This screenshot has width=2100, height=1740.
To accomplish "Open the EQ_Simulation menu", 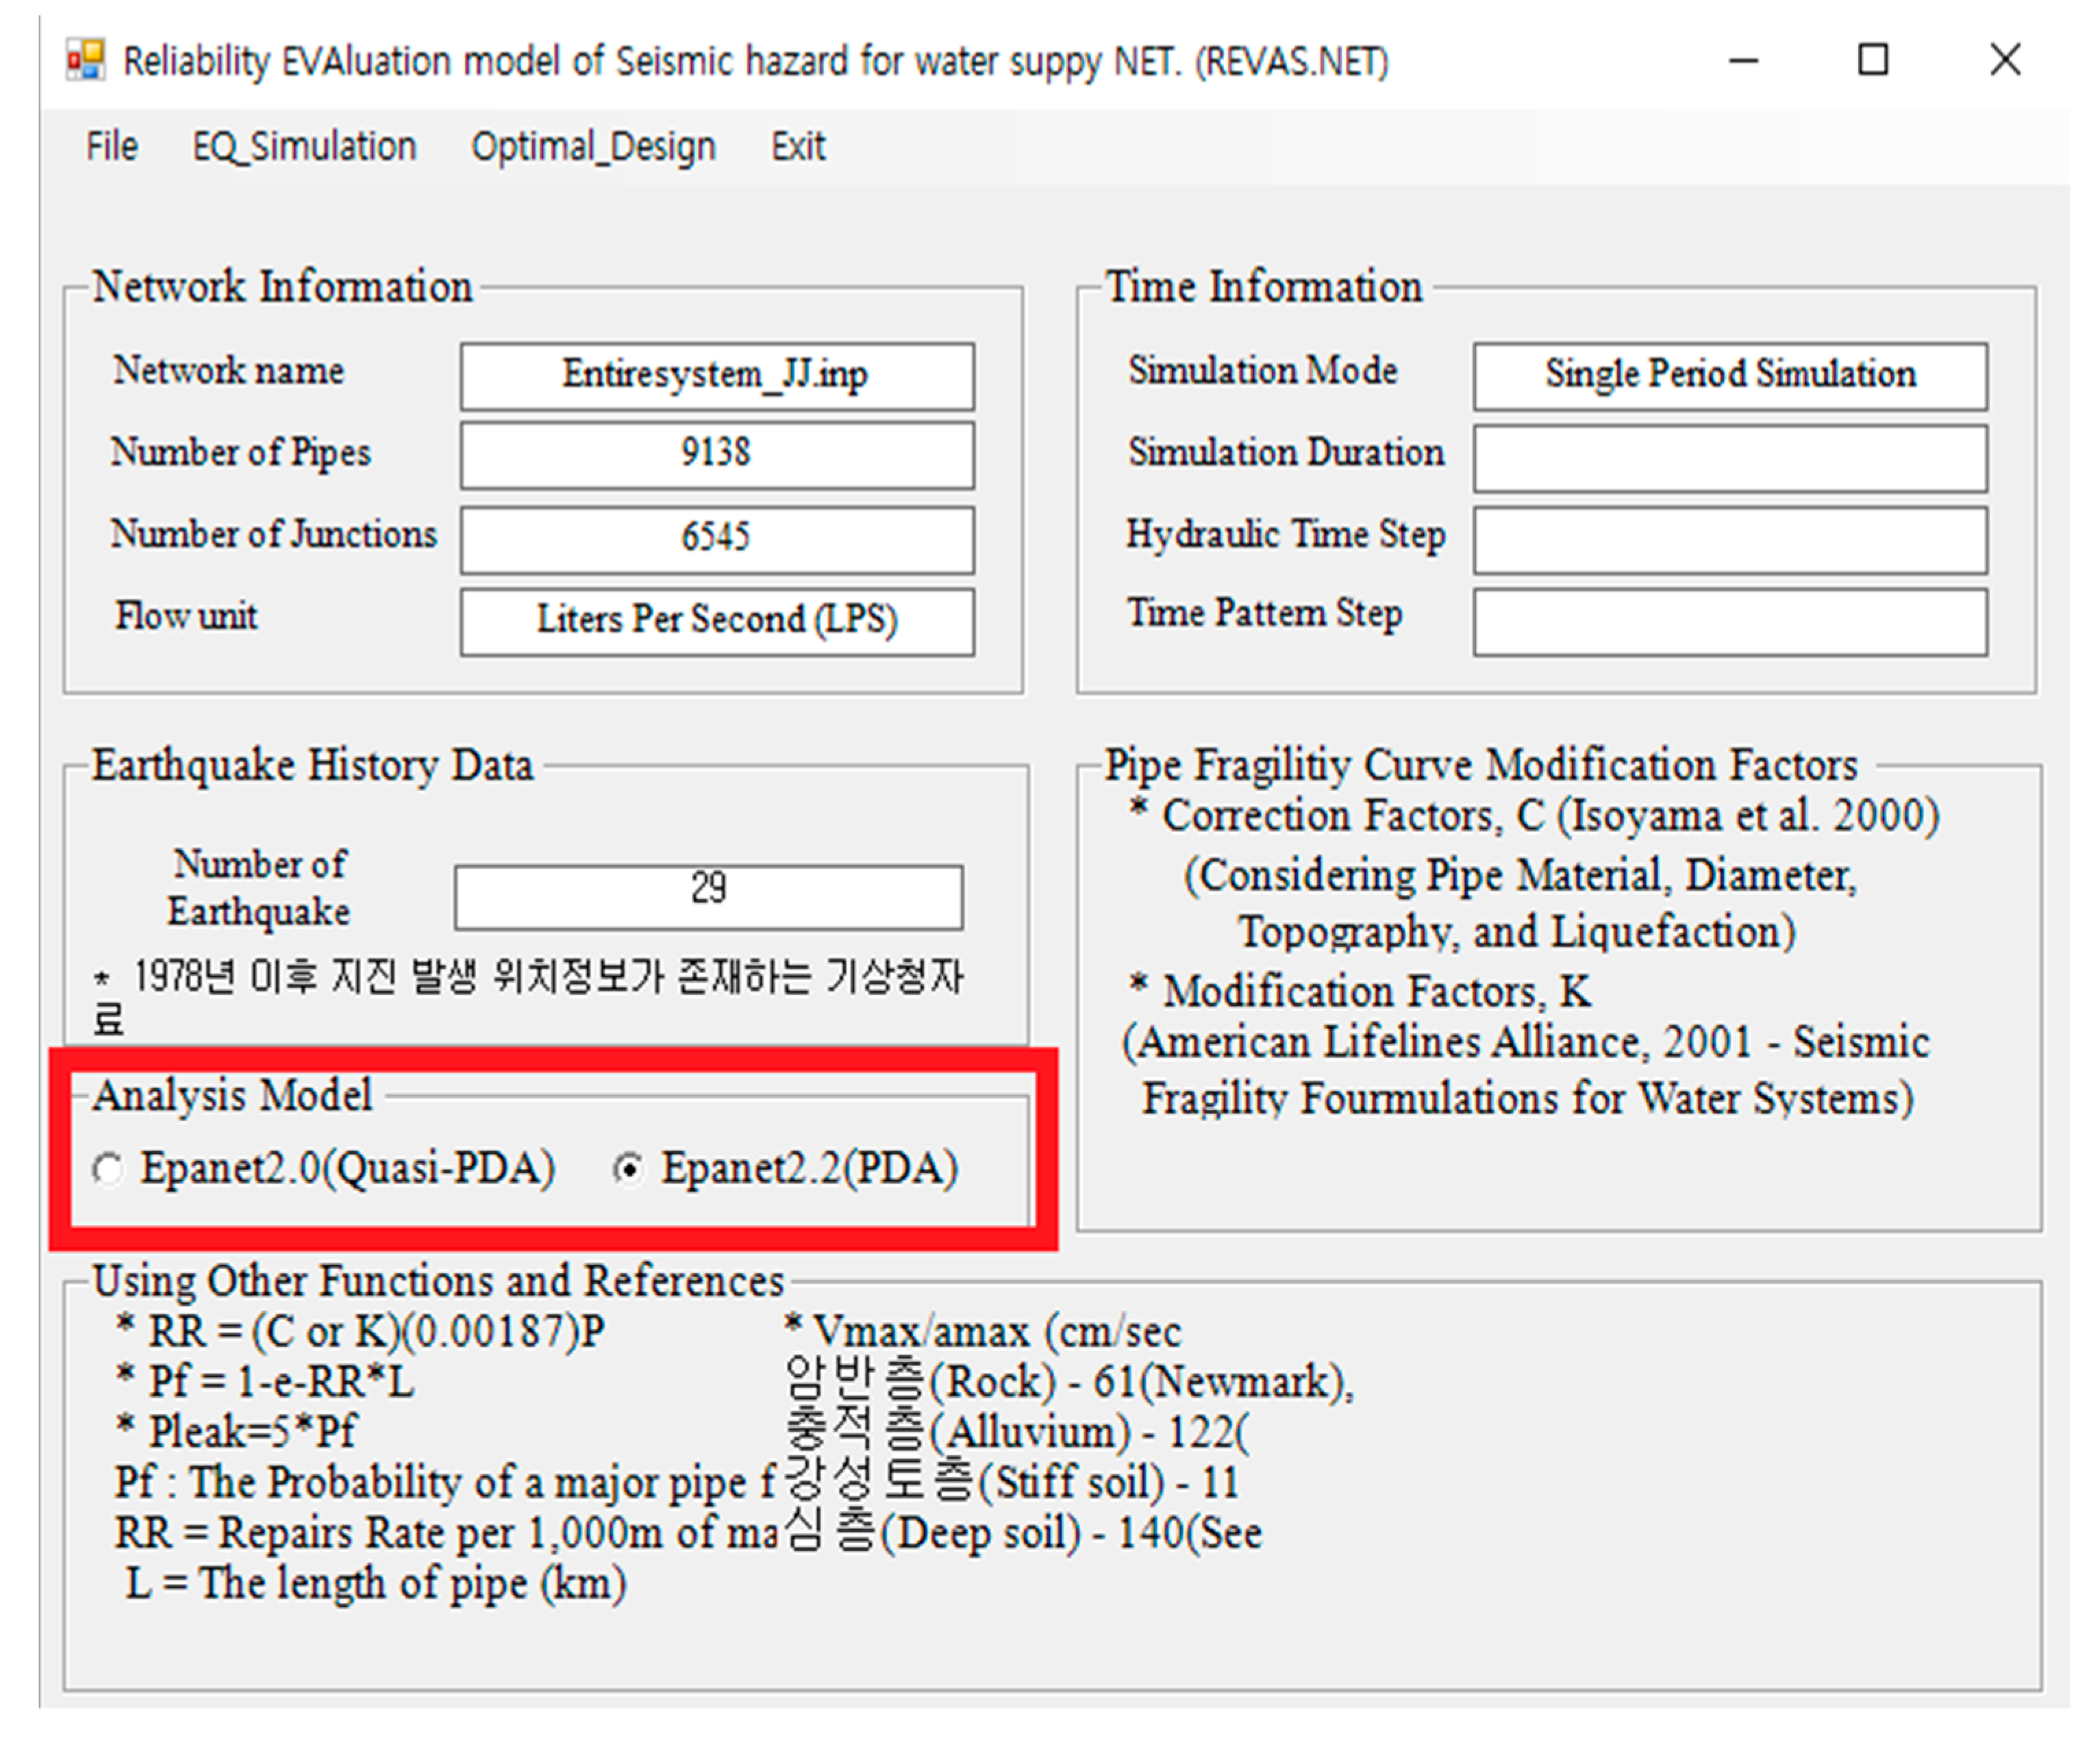I will tap(304, 147).
